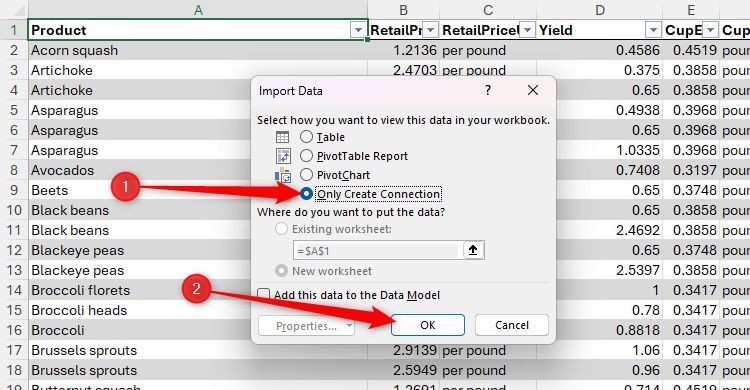Screen dimensions: 750x390
Task: Open the Import Data help question mark
Action: coord(487,90)
